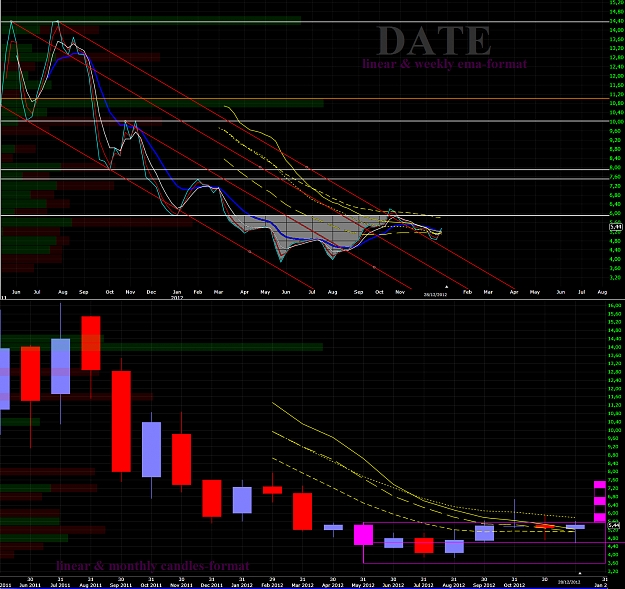625x589 pixels.
Task: Click the 28/12/2012 date marker in monthly chart
Action: 569,582
